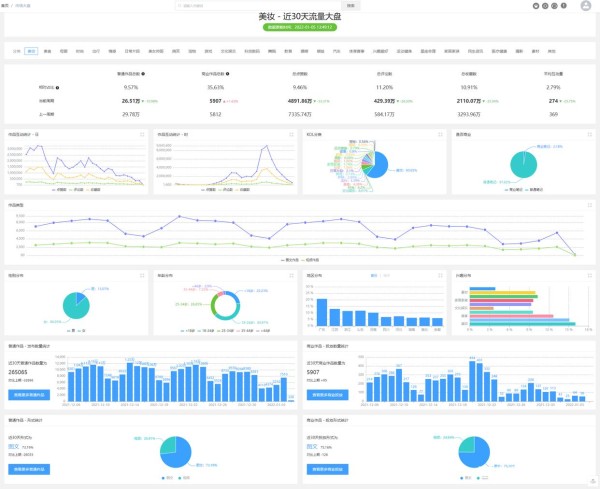Click the info icon beside the first stats column header
The height and width of the screenshot is (489, 600).
pos(143,74)
